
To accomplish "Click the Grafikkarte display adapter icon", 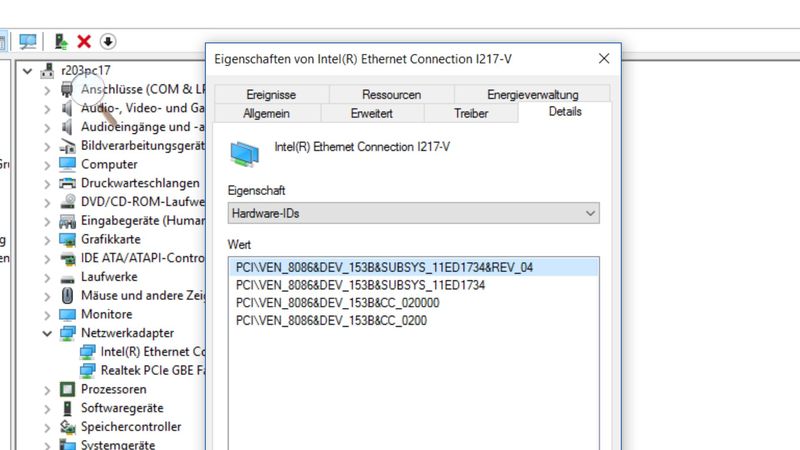I will tap(67, 239).
